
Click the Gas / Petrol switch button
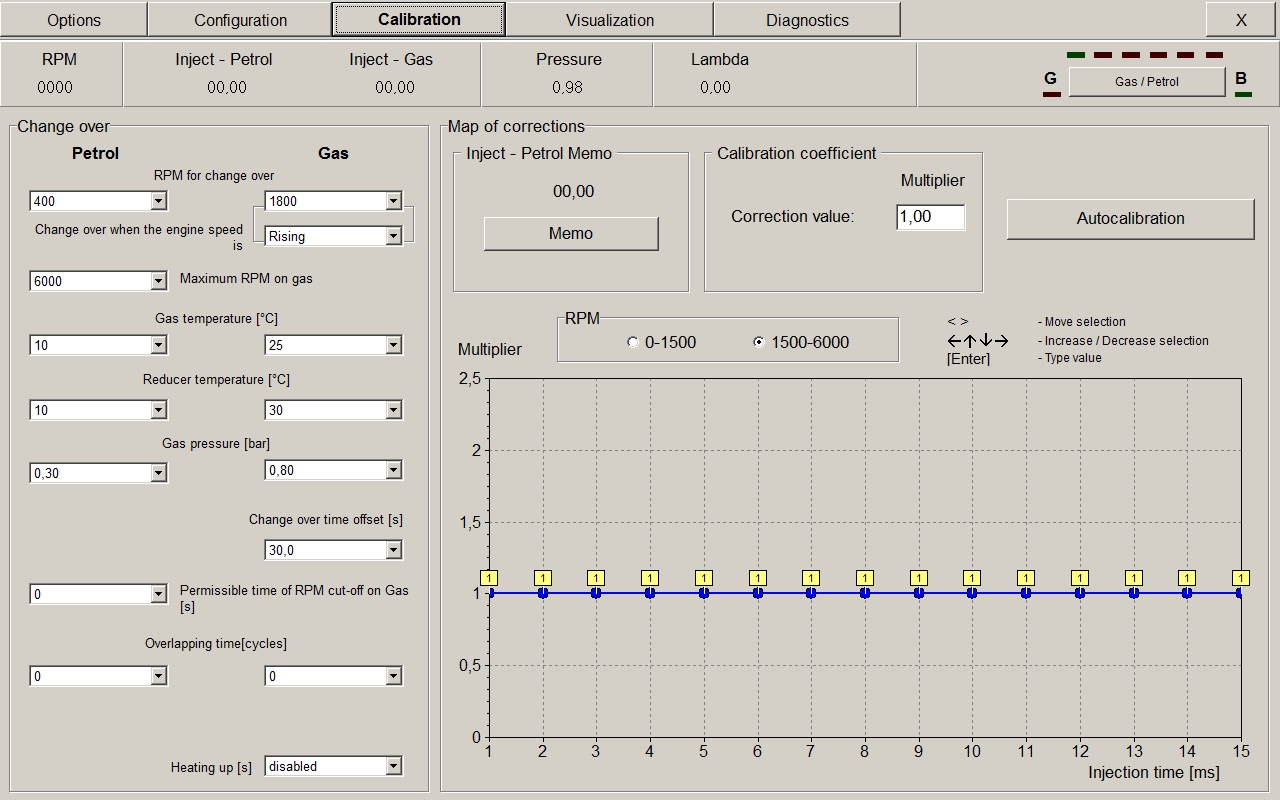point(1147,82)
